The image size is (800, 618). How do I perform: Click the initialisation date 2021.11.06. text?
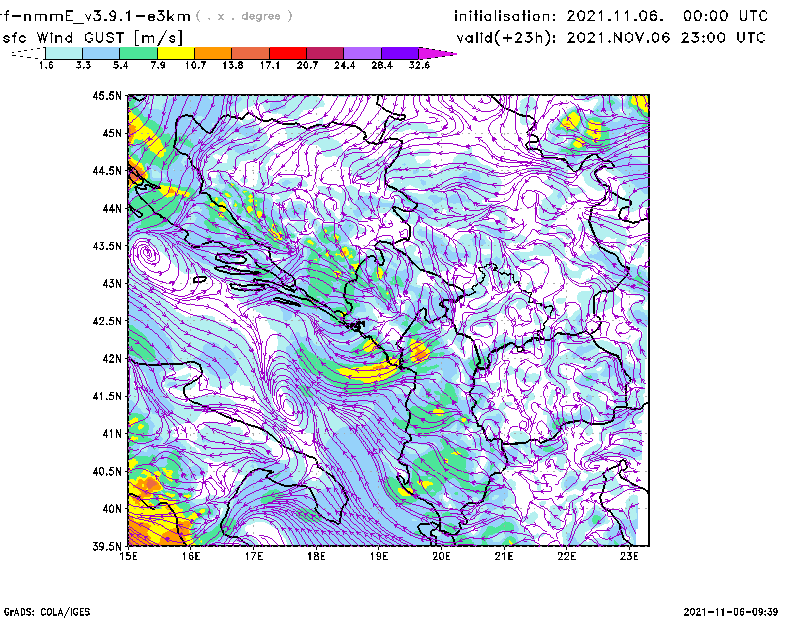615,16
